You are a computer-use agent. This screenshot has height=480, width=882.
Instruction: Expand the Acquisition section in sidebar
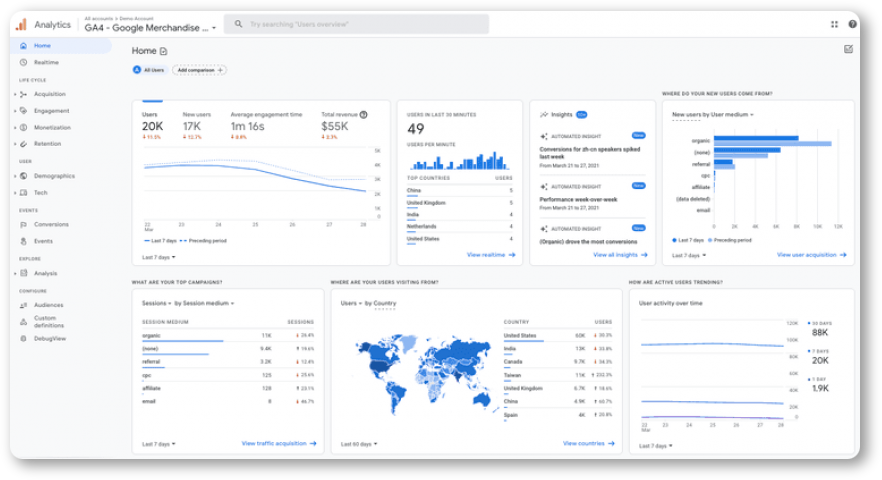(x=15, y=95)
